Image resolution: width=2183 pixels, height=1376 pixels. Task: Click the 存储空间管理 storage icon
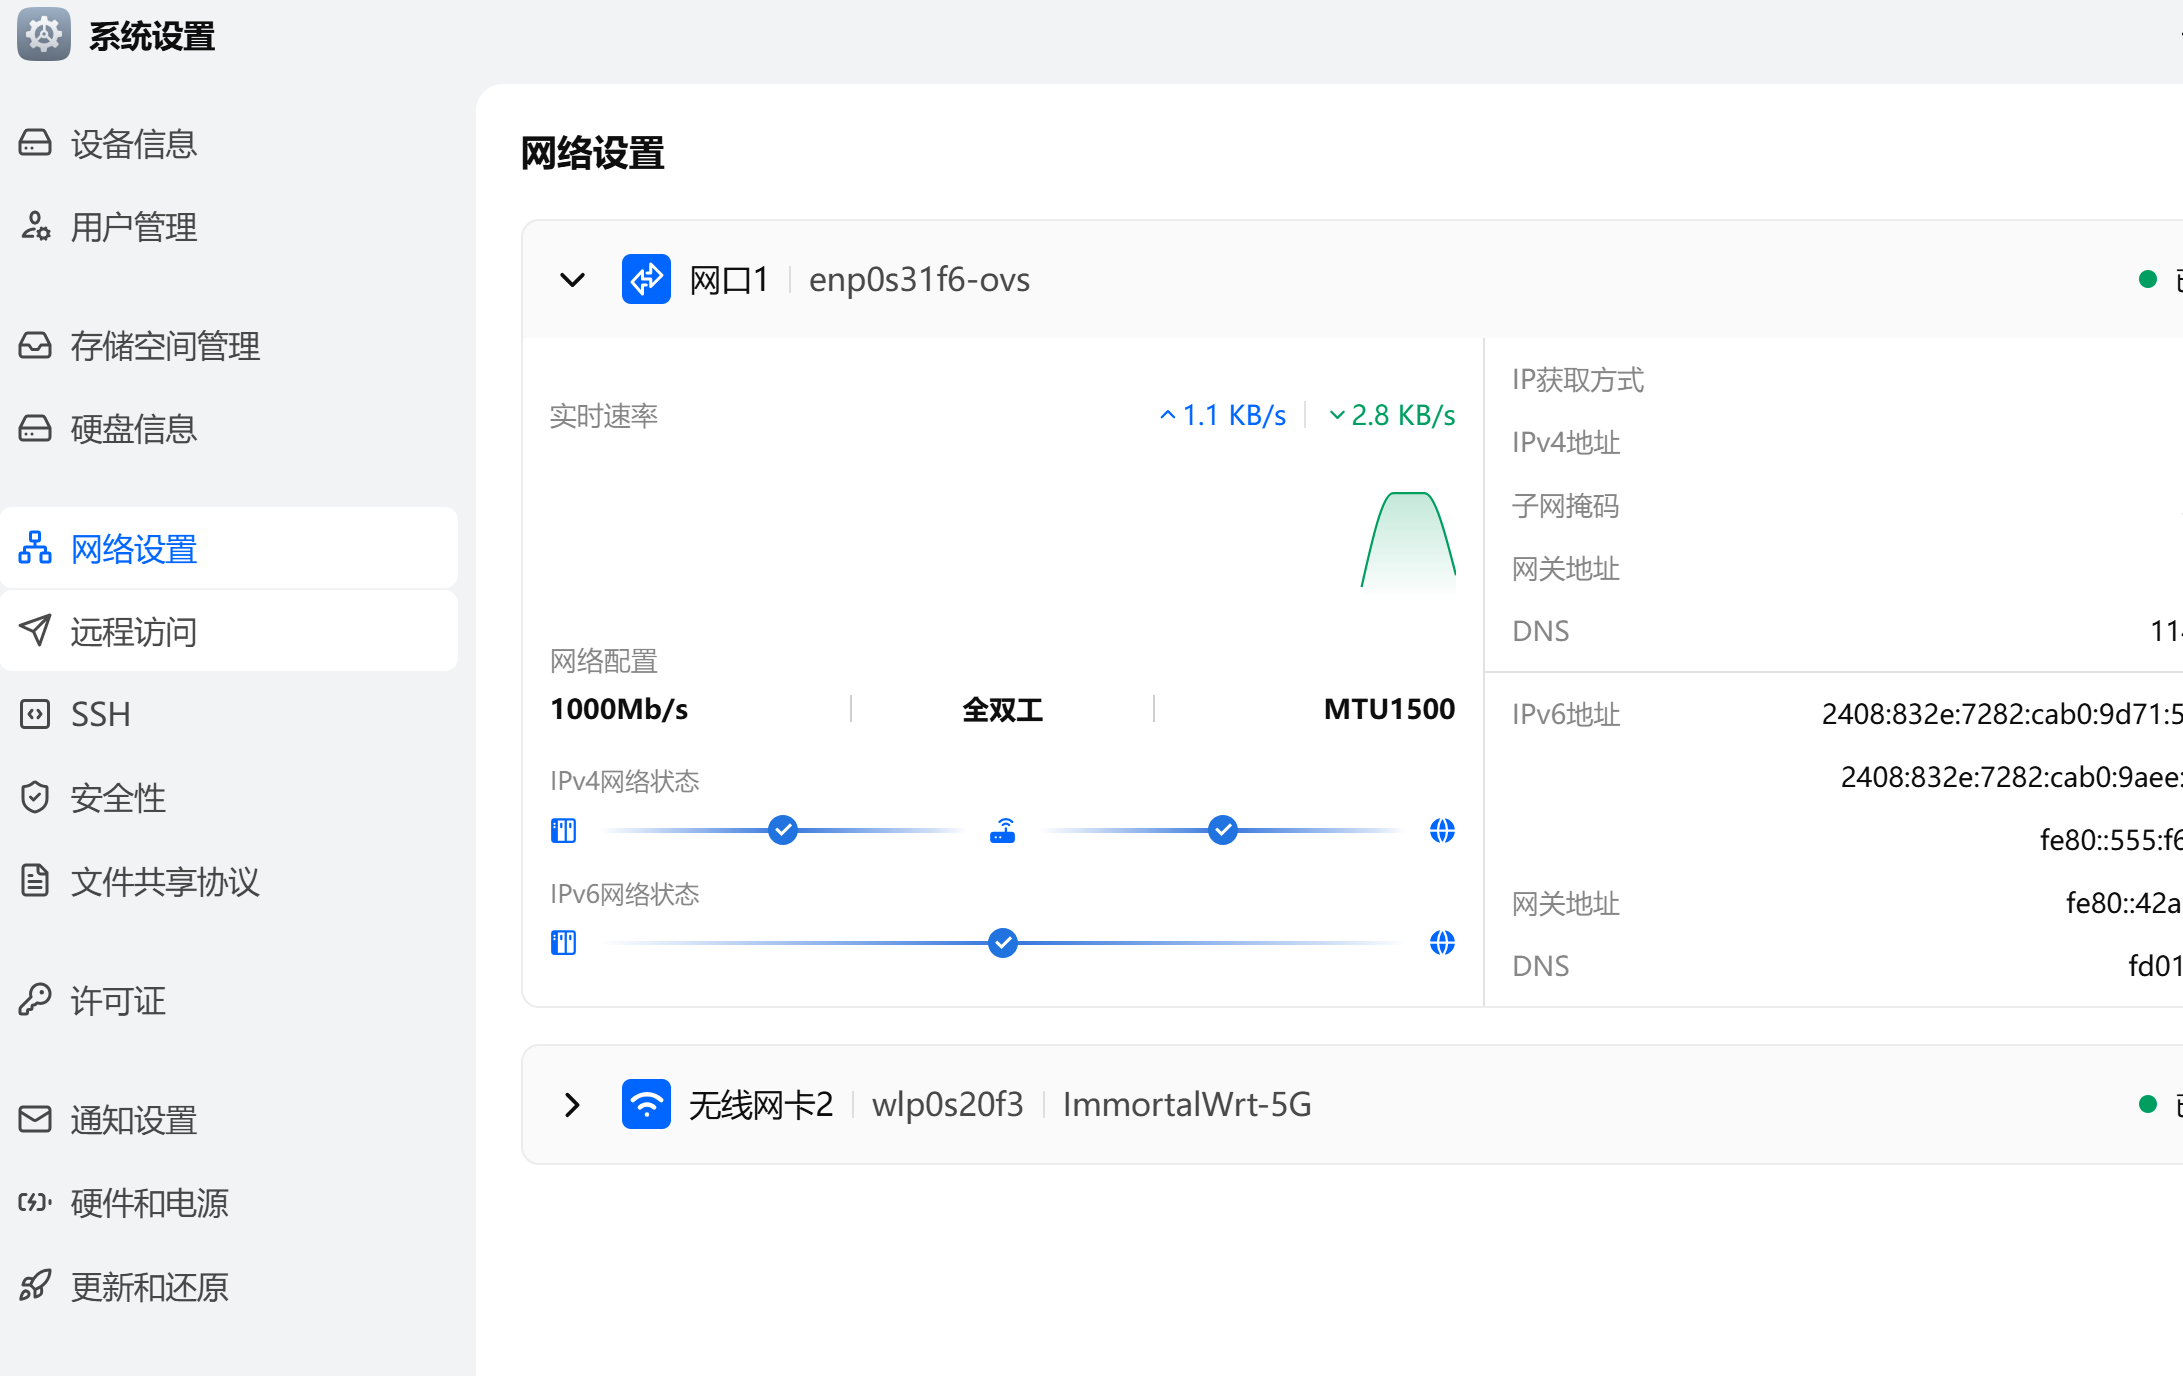click(x=35, y=346)
